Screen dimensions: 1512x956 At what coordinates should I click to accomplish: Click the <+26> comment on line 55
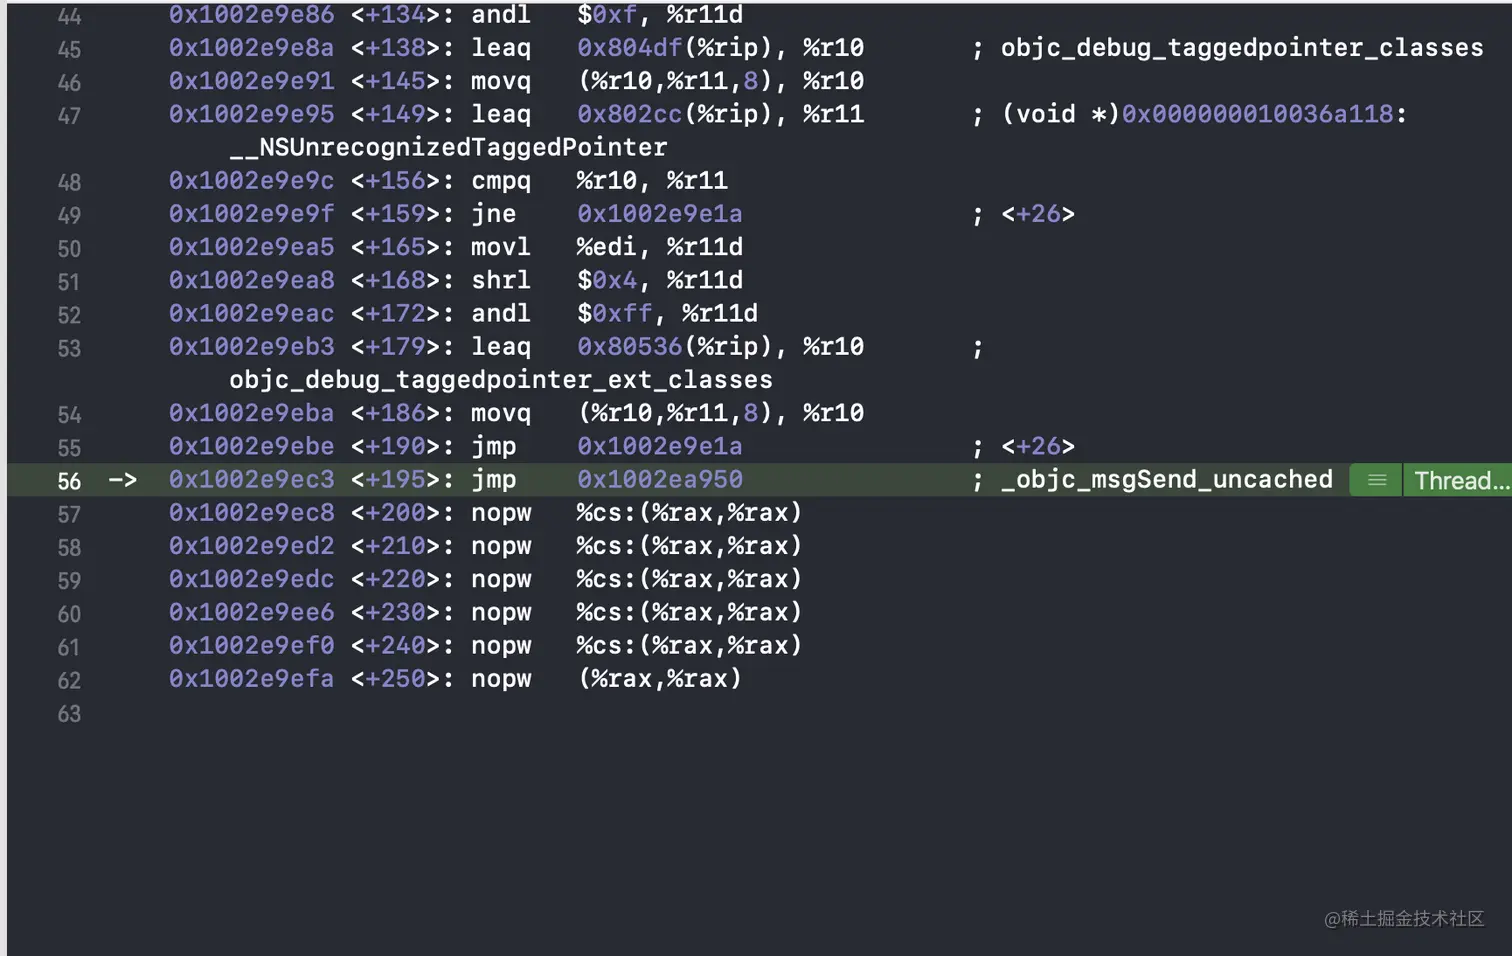tap(1038, 445)
